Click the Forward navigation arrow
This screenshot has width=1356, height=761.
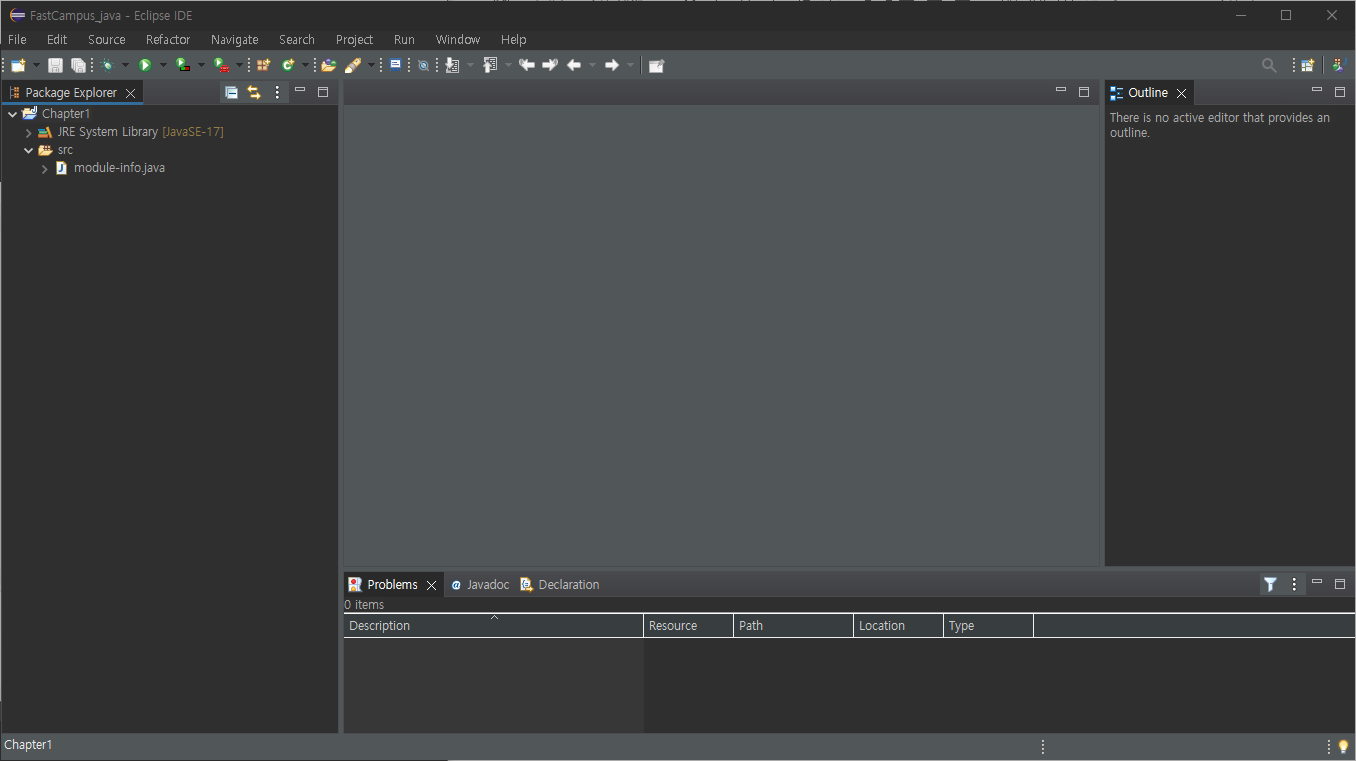pos(612,65)
